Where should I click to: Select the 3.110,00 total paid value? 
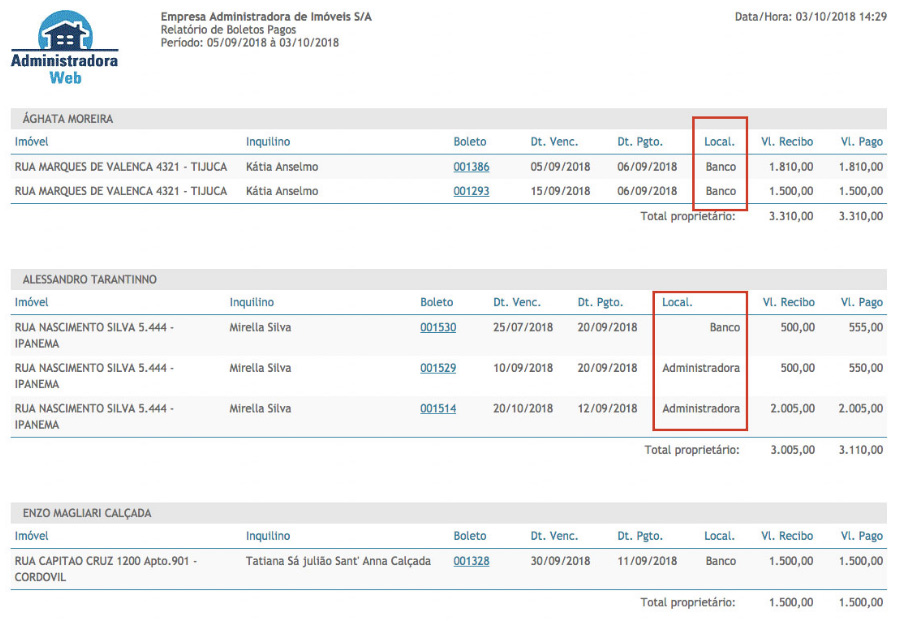tap(861, 450)
